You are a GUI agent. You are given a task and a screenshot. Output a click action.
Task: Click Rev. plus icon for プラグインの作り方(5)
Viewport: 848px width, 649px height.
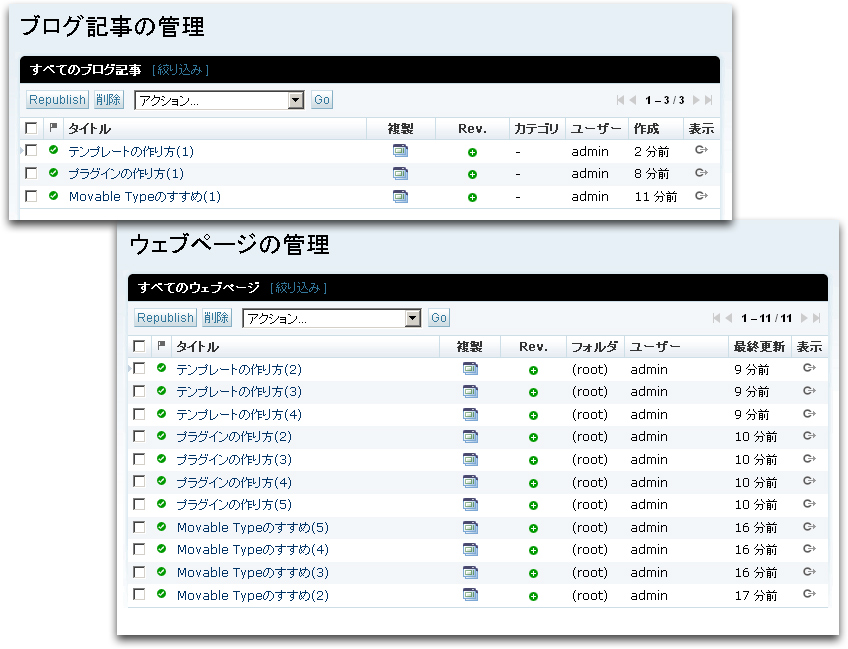click(x=533, y=505)
